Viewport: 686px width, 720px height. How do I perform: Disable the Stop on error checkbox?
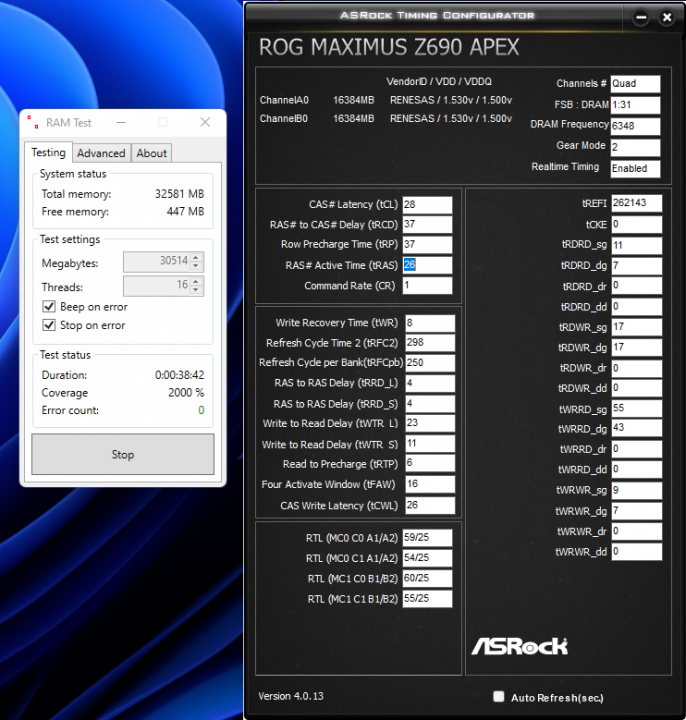(x=49, y=325)
